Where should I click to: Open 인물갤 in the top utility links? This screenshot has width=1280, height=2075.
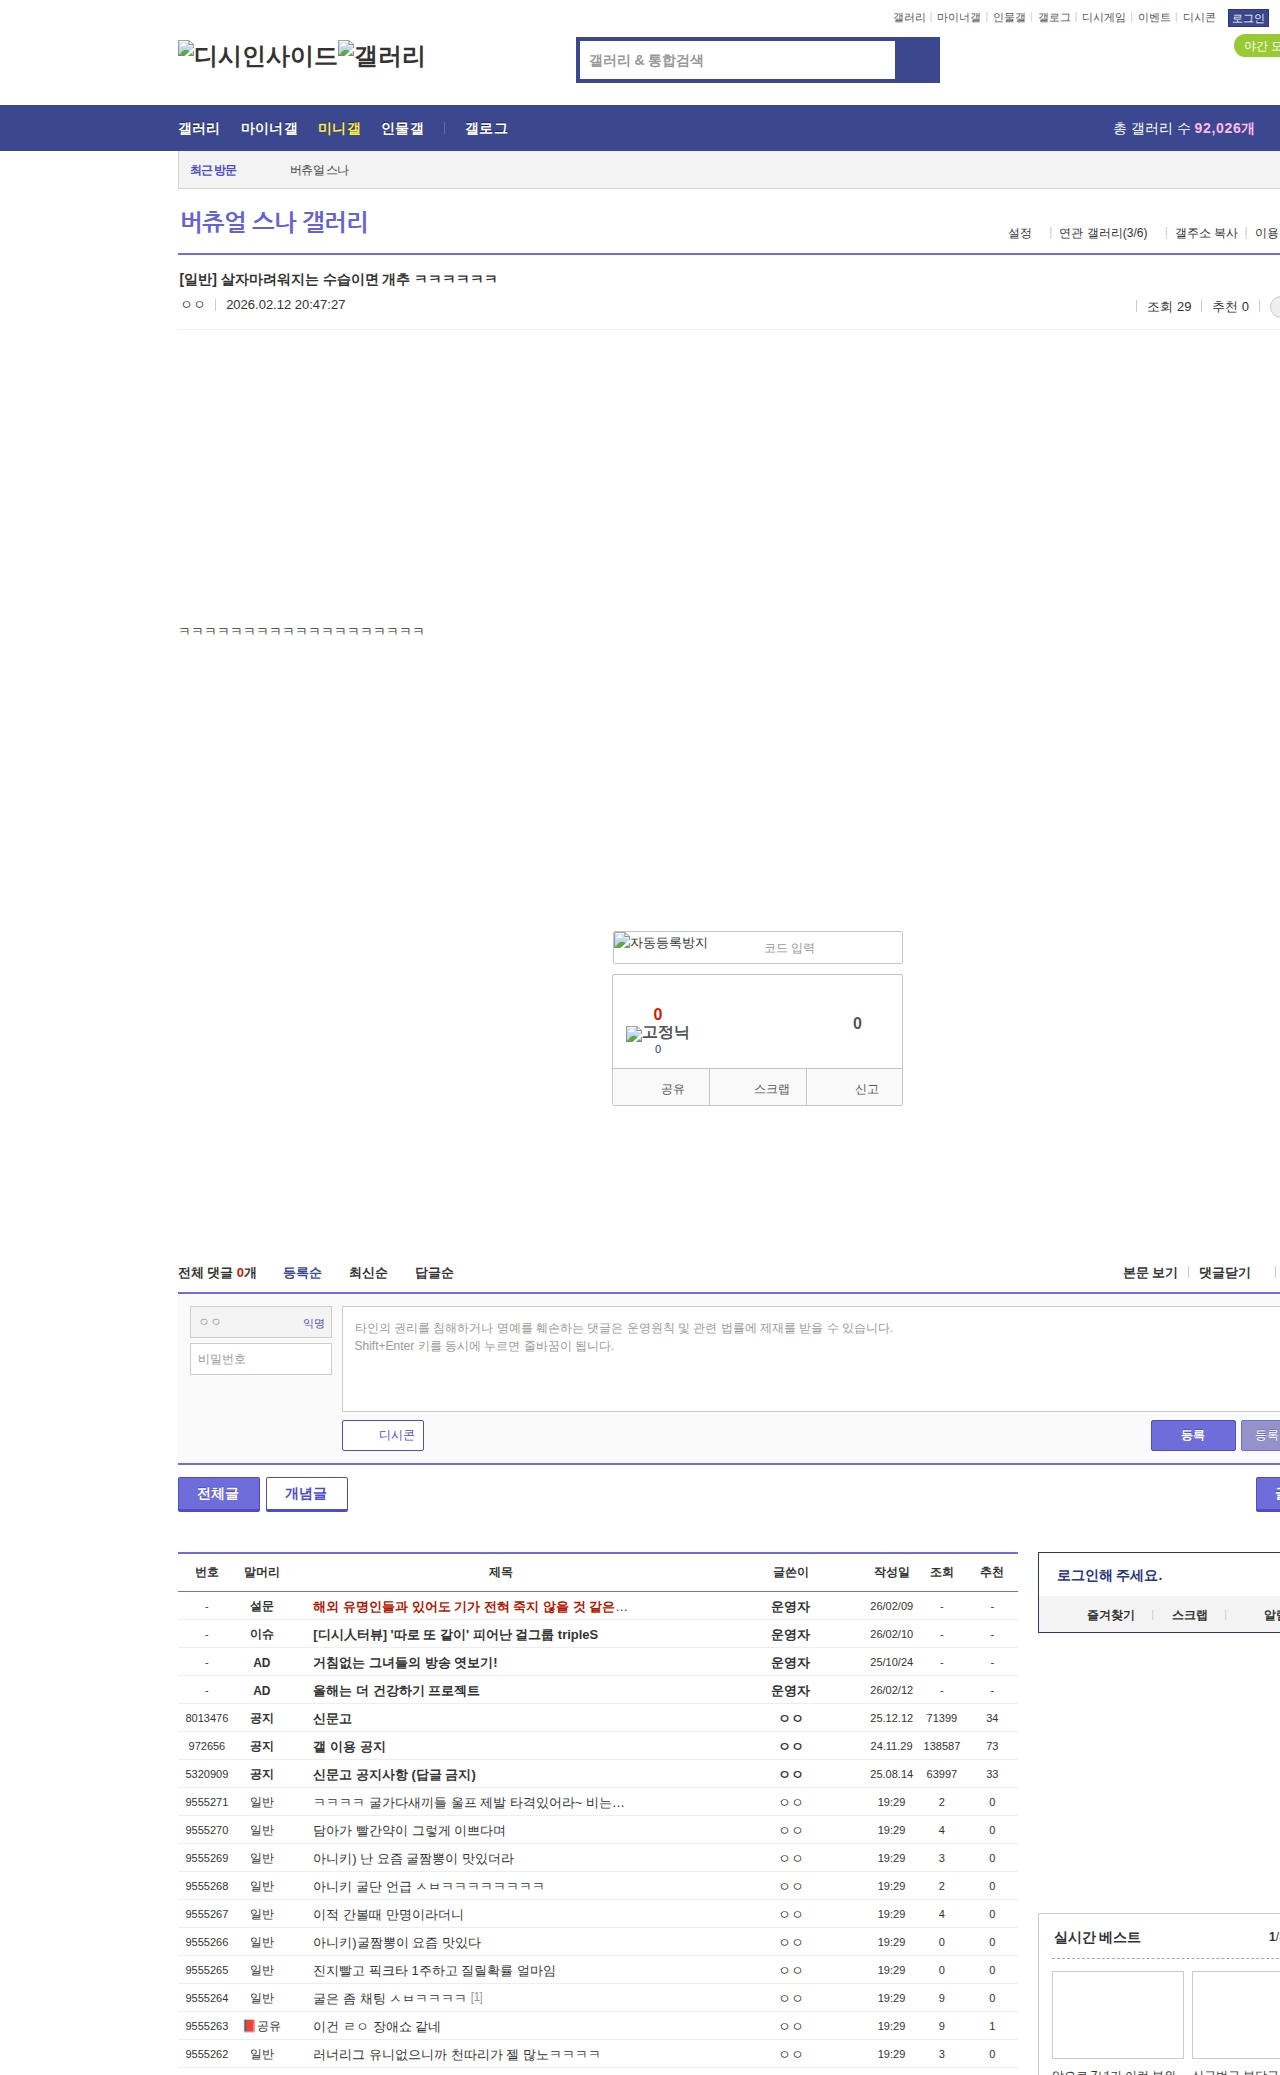1009,18
